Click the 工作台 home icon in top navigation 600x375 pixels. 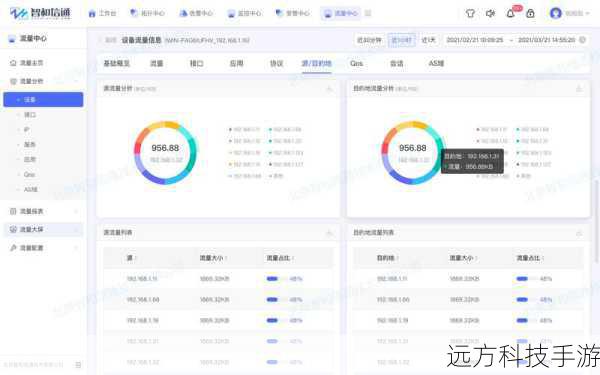click(x=92, y=13)
